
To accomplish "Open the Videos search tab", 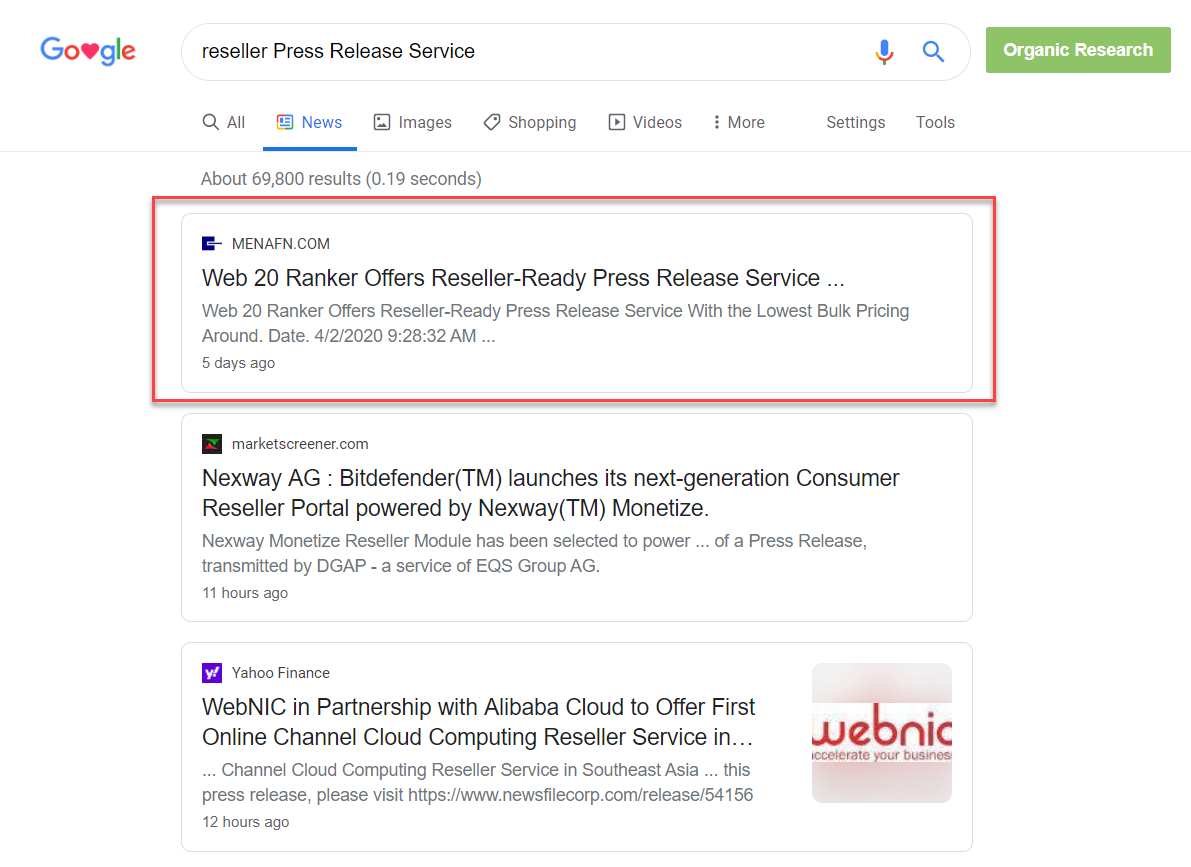I will coord(645,123).
